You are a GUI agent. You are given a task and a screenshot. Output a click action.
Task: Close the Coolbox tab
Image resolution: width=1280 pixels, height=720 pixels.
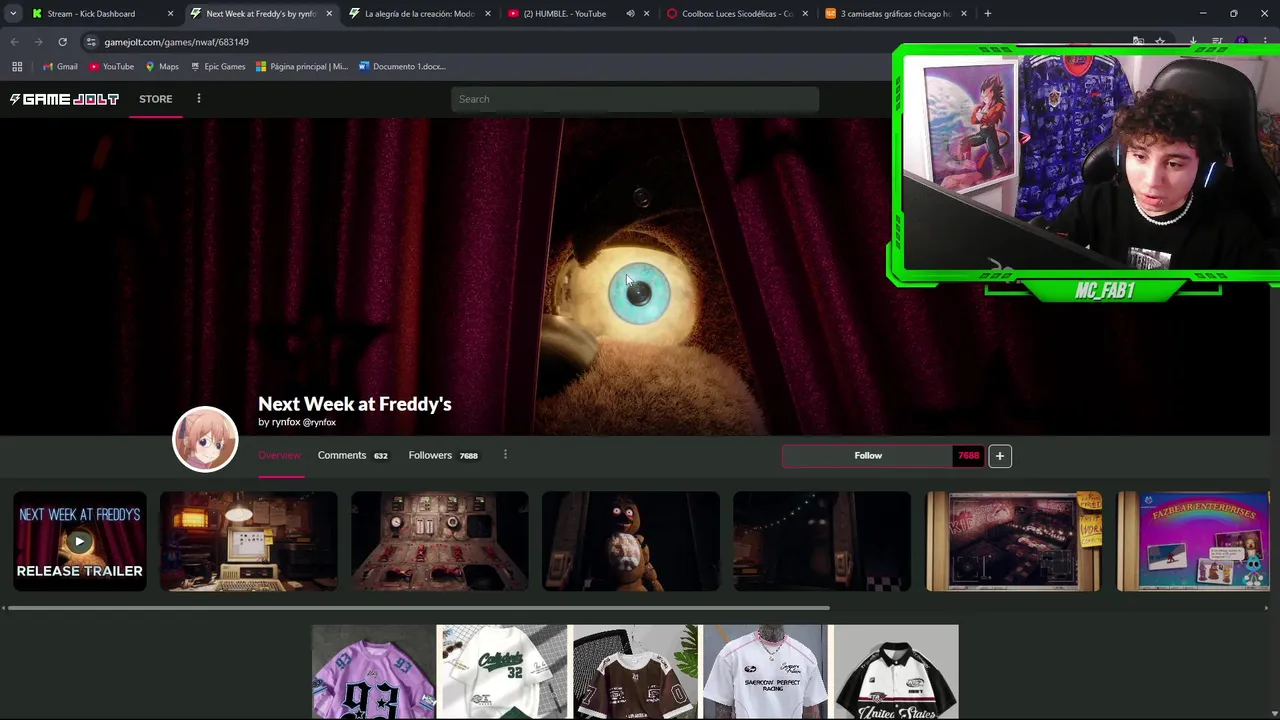click(805, 14)
